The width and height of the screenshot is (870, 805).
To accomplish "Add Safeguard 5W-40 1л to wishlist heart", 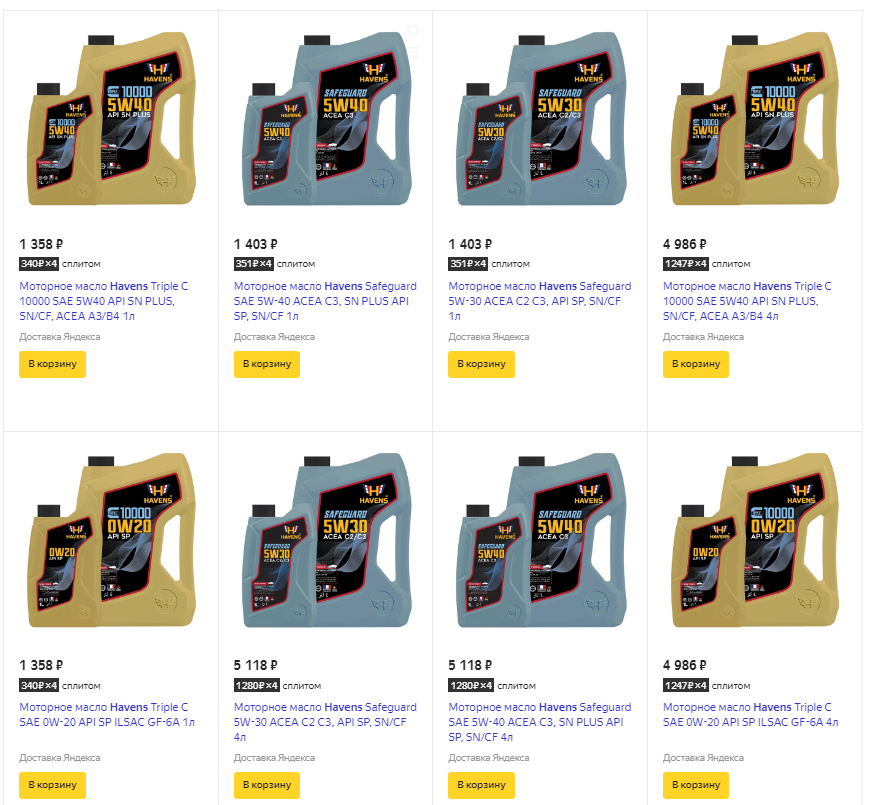I will coord(413,31).
